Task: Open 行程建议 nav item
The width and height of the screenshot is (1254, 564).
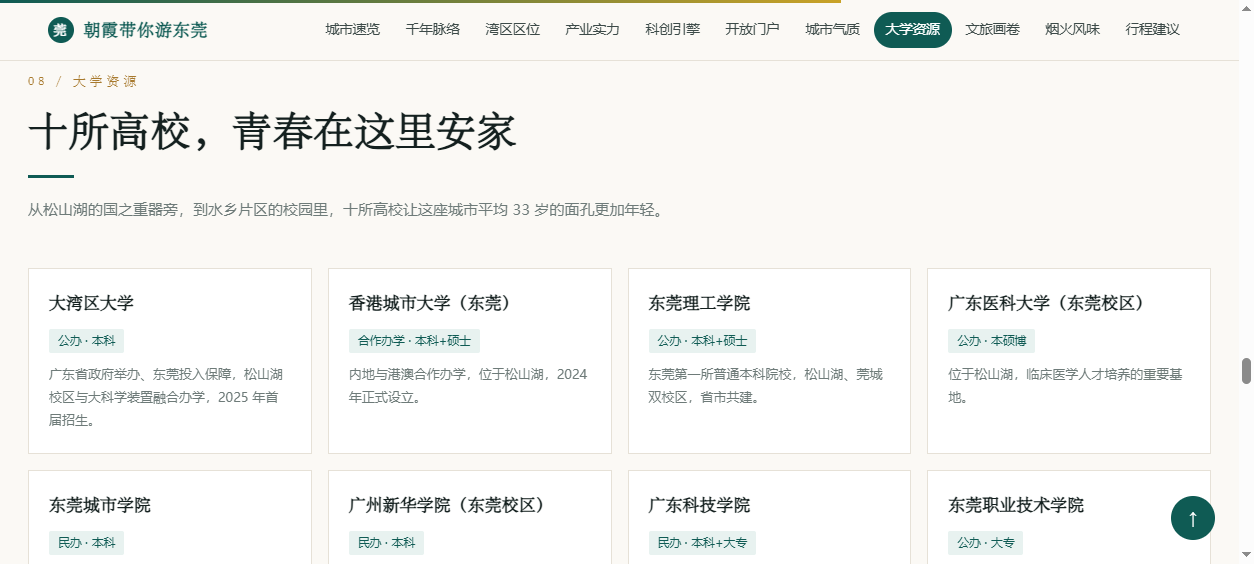Action: pos(1152,29)
